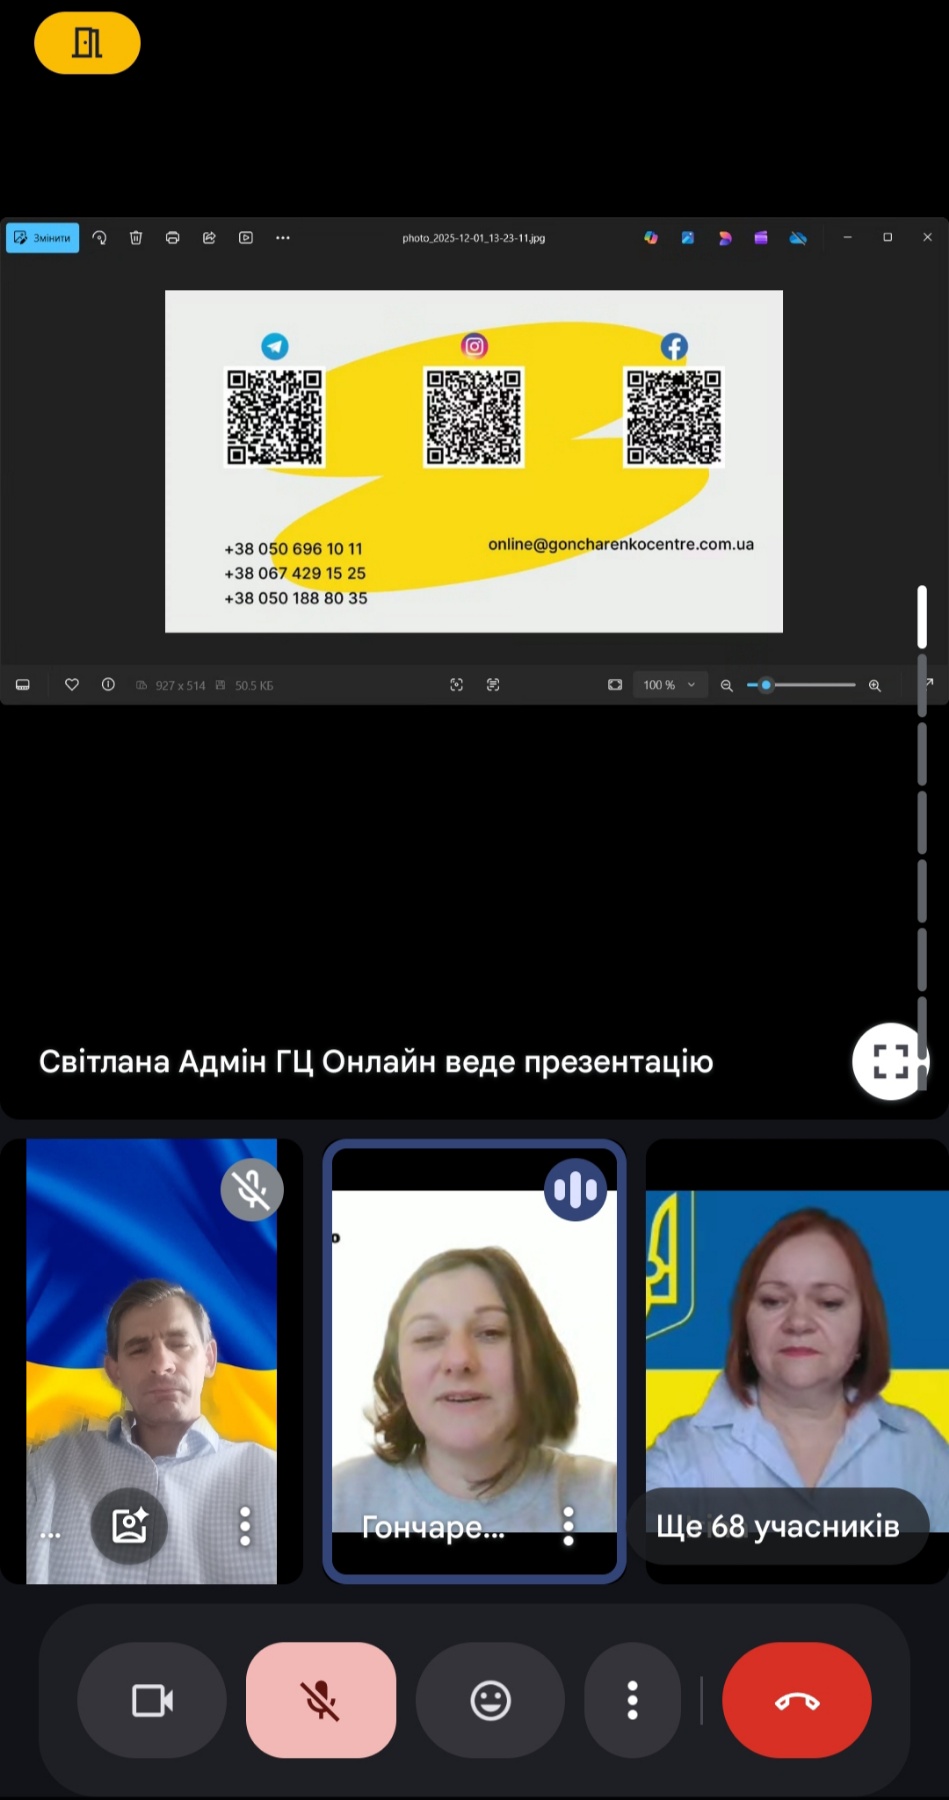Screen dimensions: 949x1800
Task: Toggle the filmstrip icon in Photos bottom bar
Action: 23,685
